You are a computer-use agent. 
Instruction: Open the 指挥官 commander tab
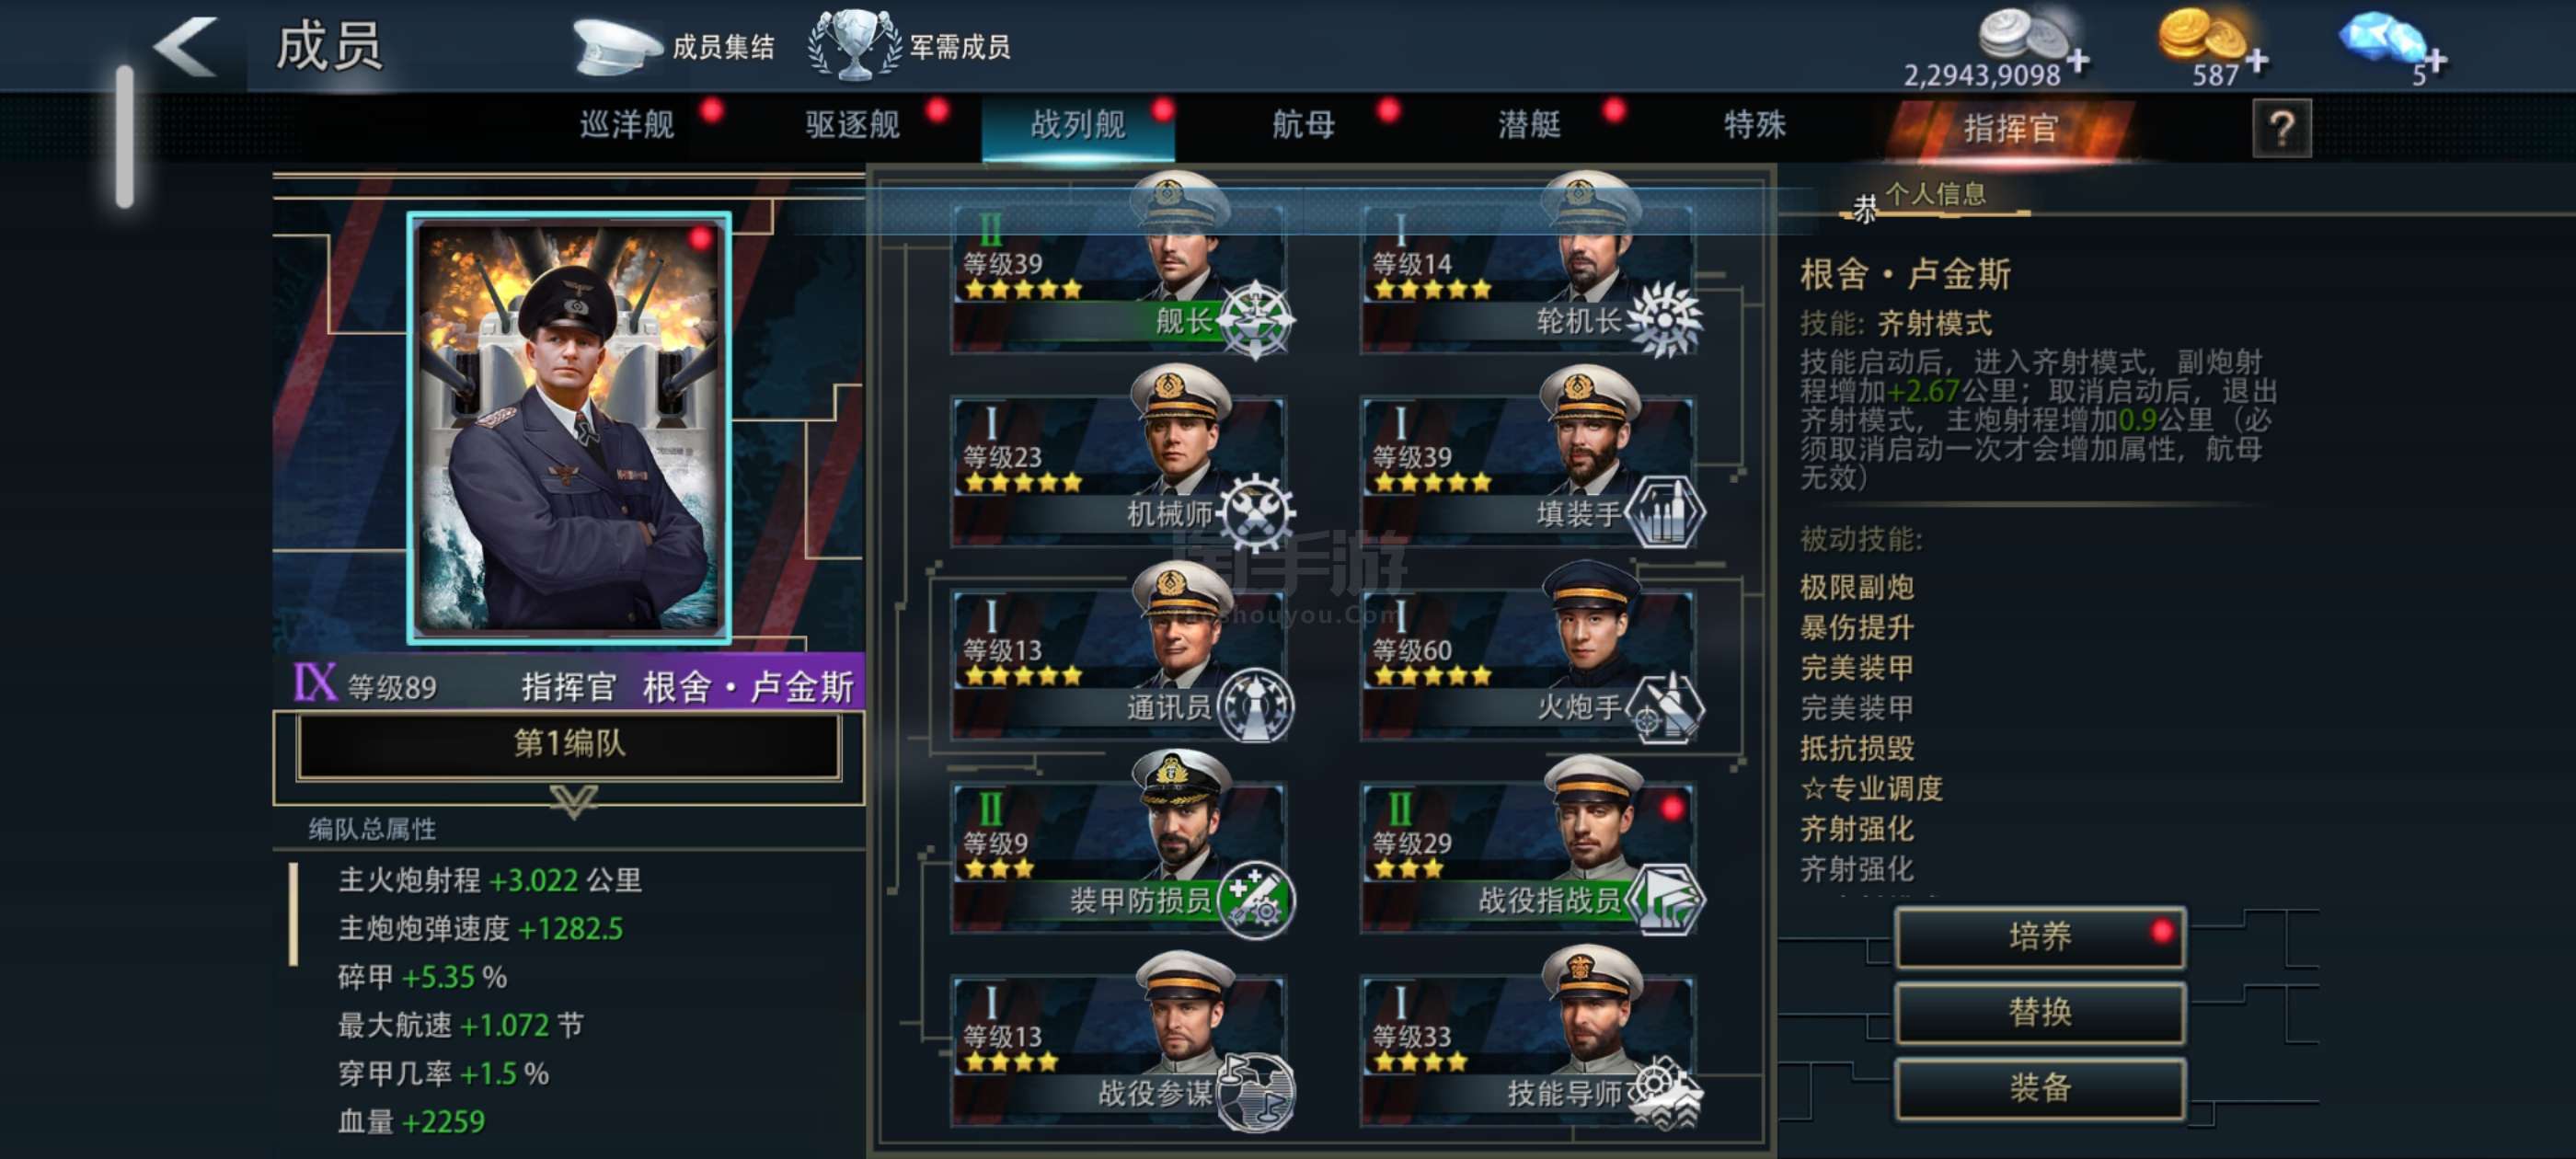pos(2009,128)
